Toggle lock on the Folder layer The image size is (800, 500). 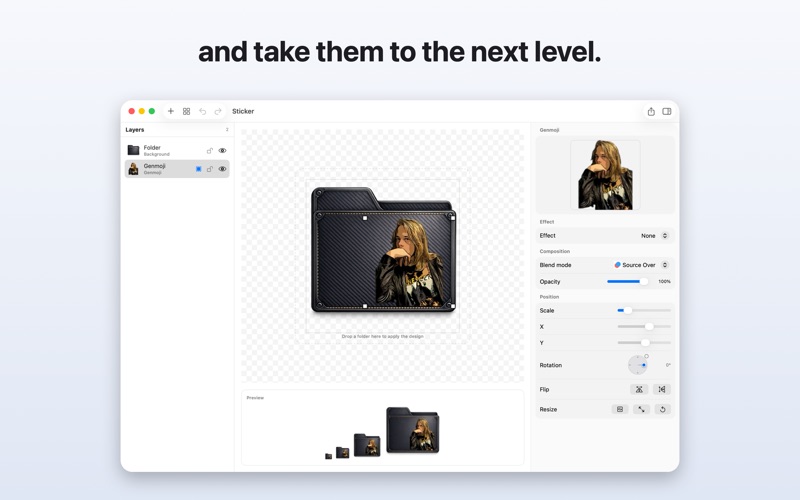[x=209, y=151]
